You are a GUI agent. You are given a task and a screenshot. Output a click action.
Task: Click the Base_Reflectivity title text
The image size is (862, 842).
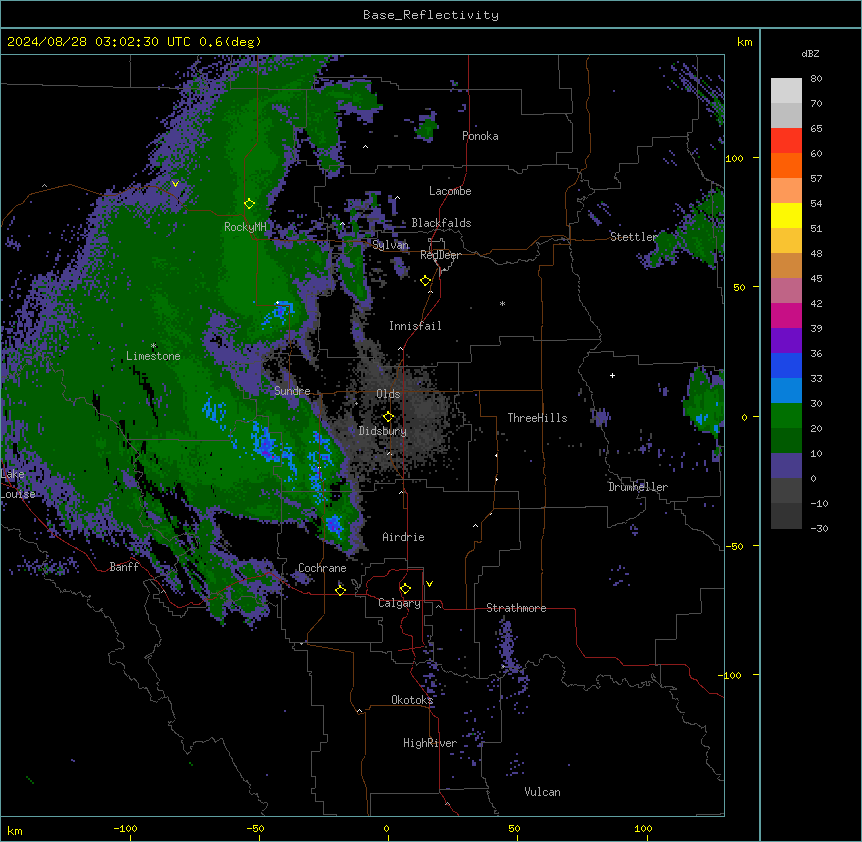pyautogui.click(x=431, y=15)
